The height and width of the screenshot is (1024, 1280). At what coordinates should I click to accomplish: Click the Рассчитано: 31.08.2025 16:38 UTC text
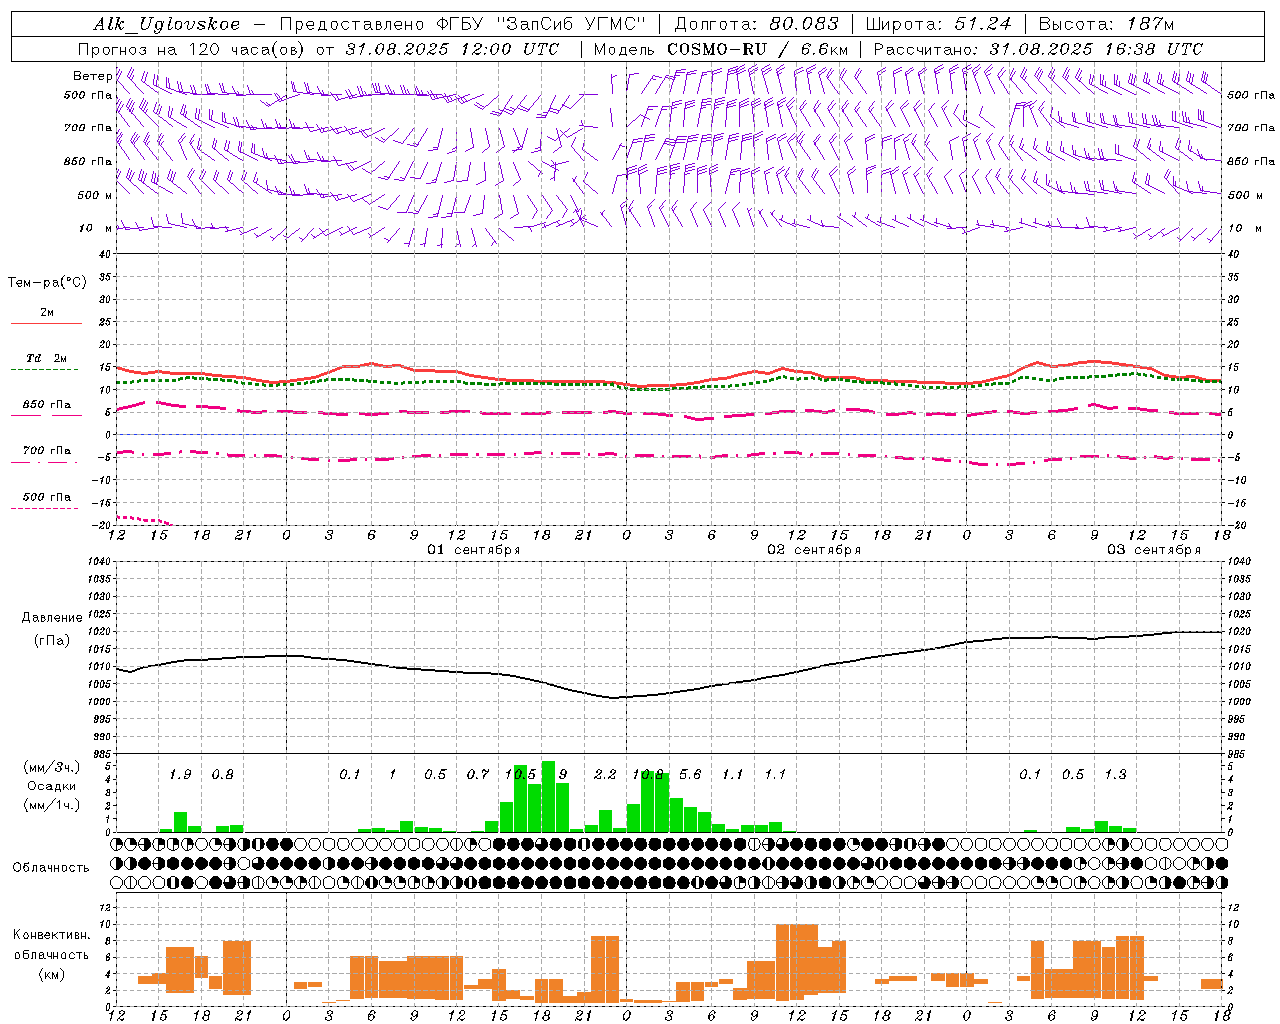pos(1038,49)
